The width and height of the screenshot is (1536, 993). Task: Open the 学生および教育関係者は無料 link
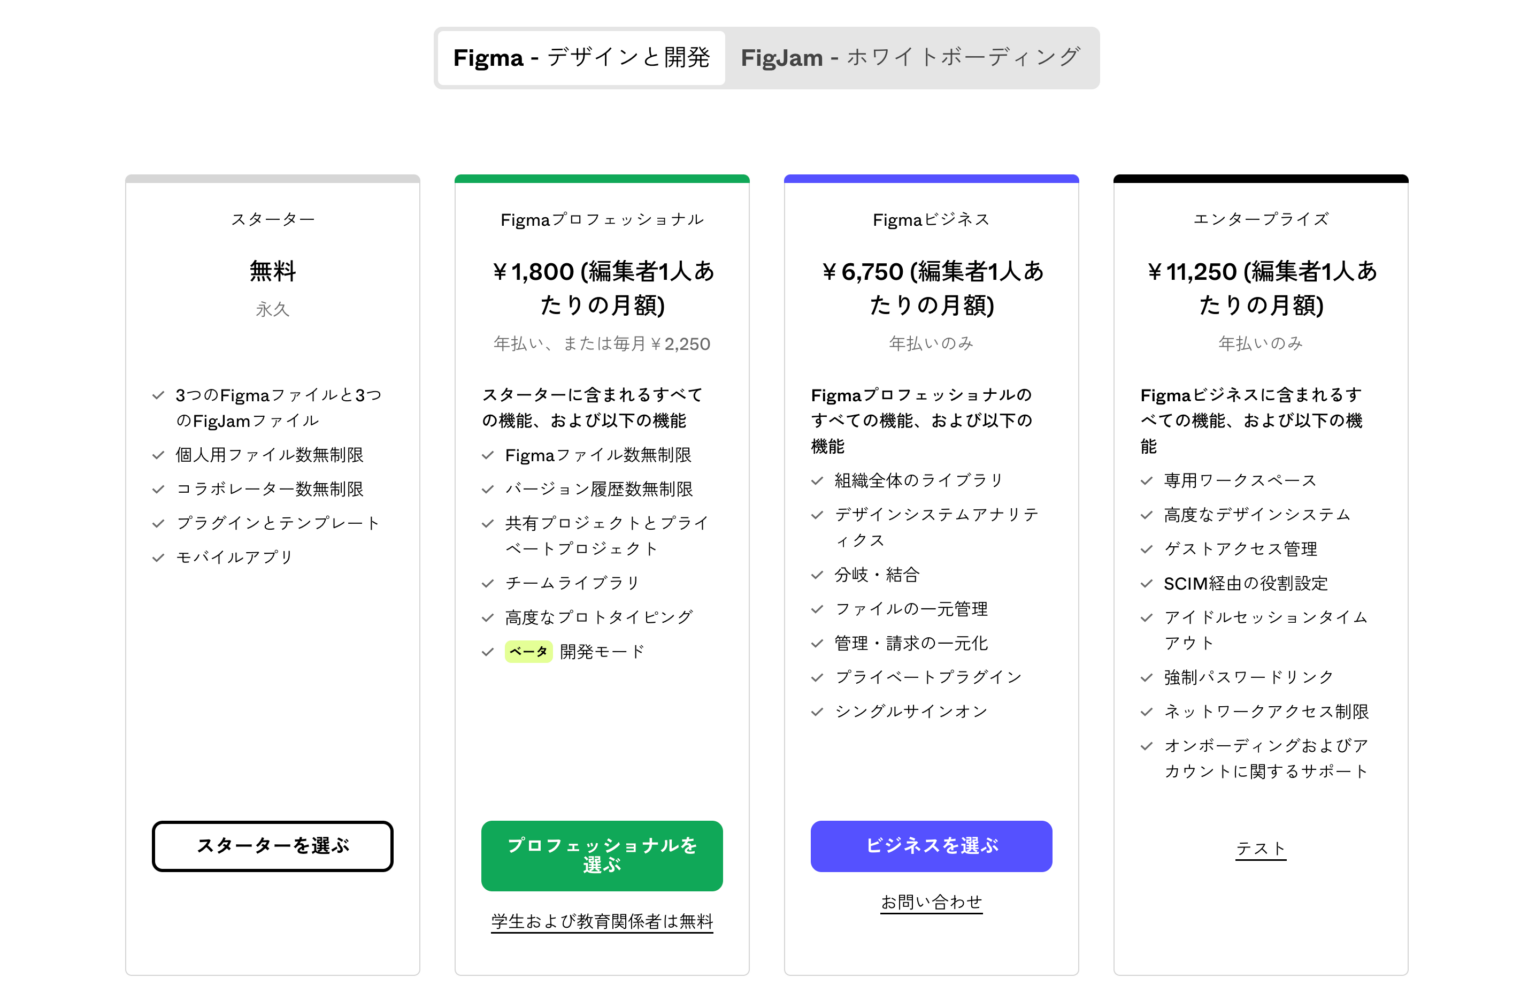click(601, 922)
